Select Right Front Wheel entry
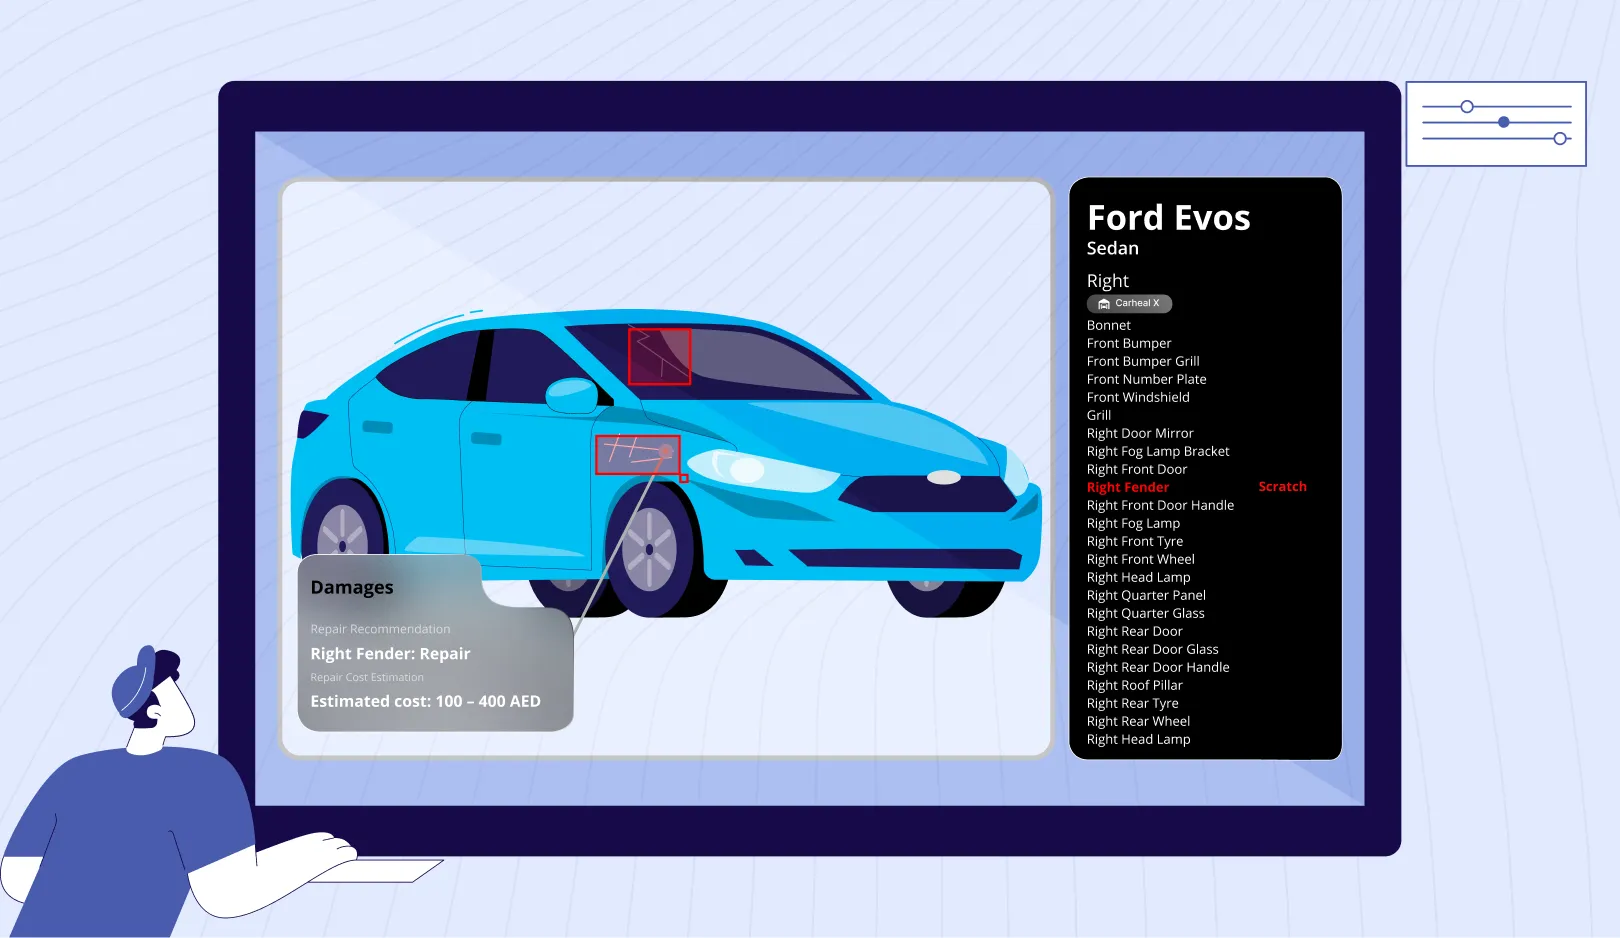Screen dimensions: 1620x938 (1141, 559)
